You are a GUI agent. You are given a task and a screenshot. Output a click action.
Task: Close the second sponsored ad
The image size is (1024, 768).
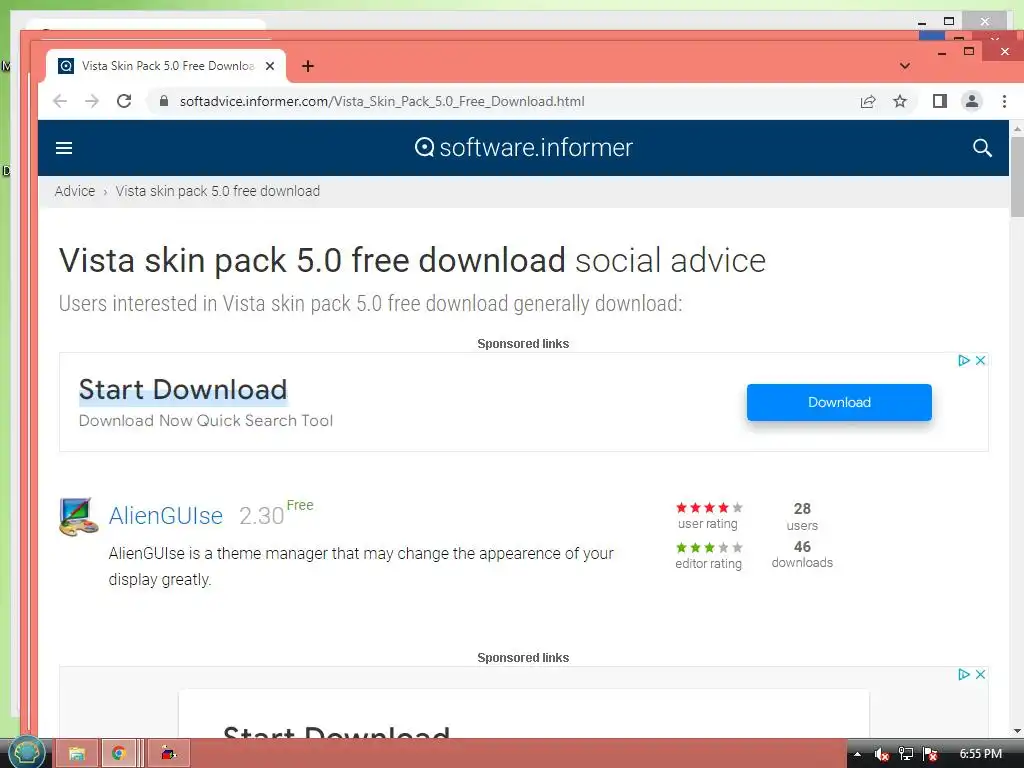(x=980, y=675)
